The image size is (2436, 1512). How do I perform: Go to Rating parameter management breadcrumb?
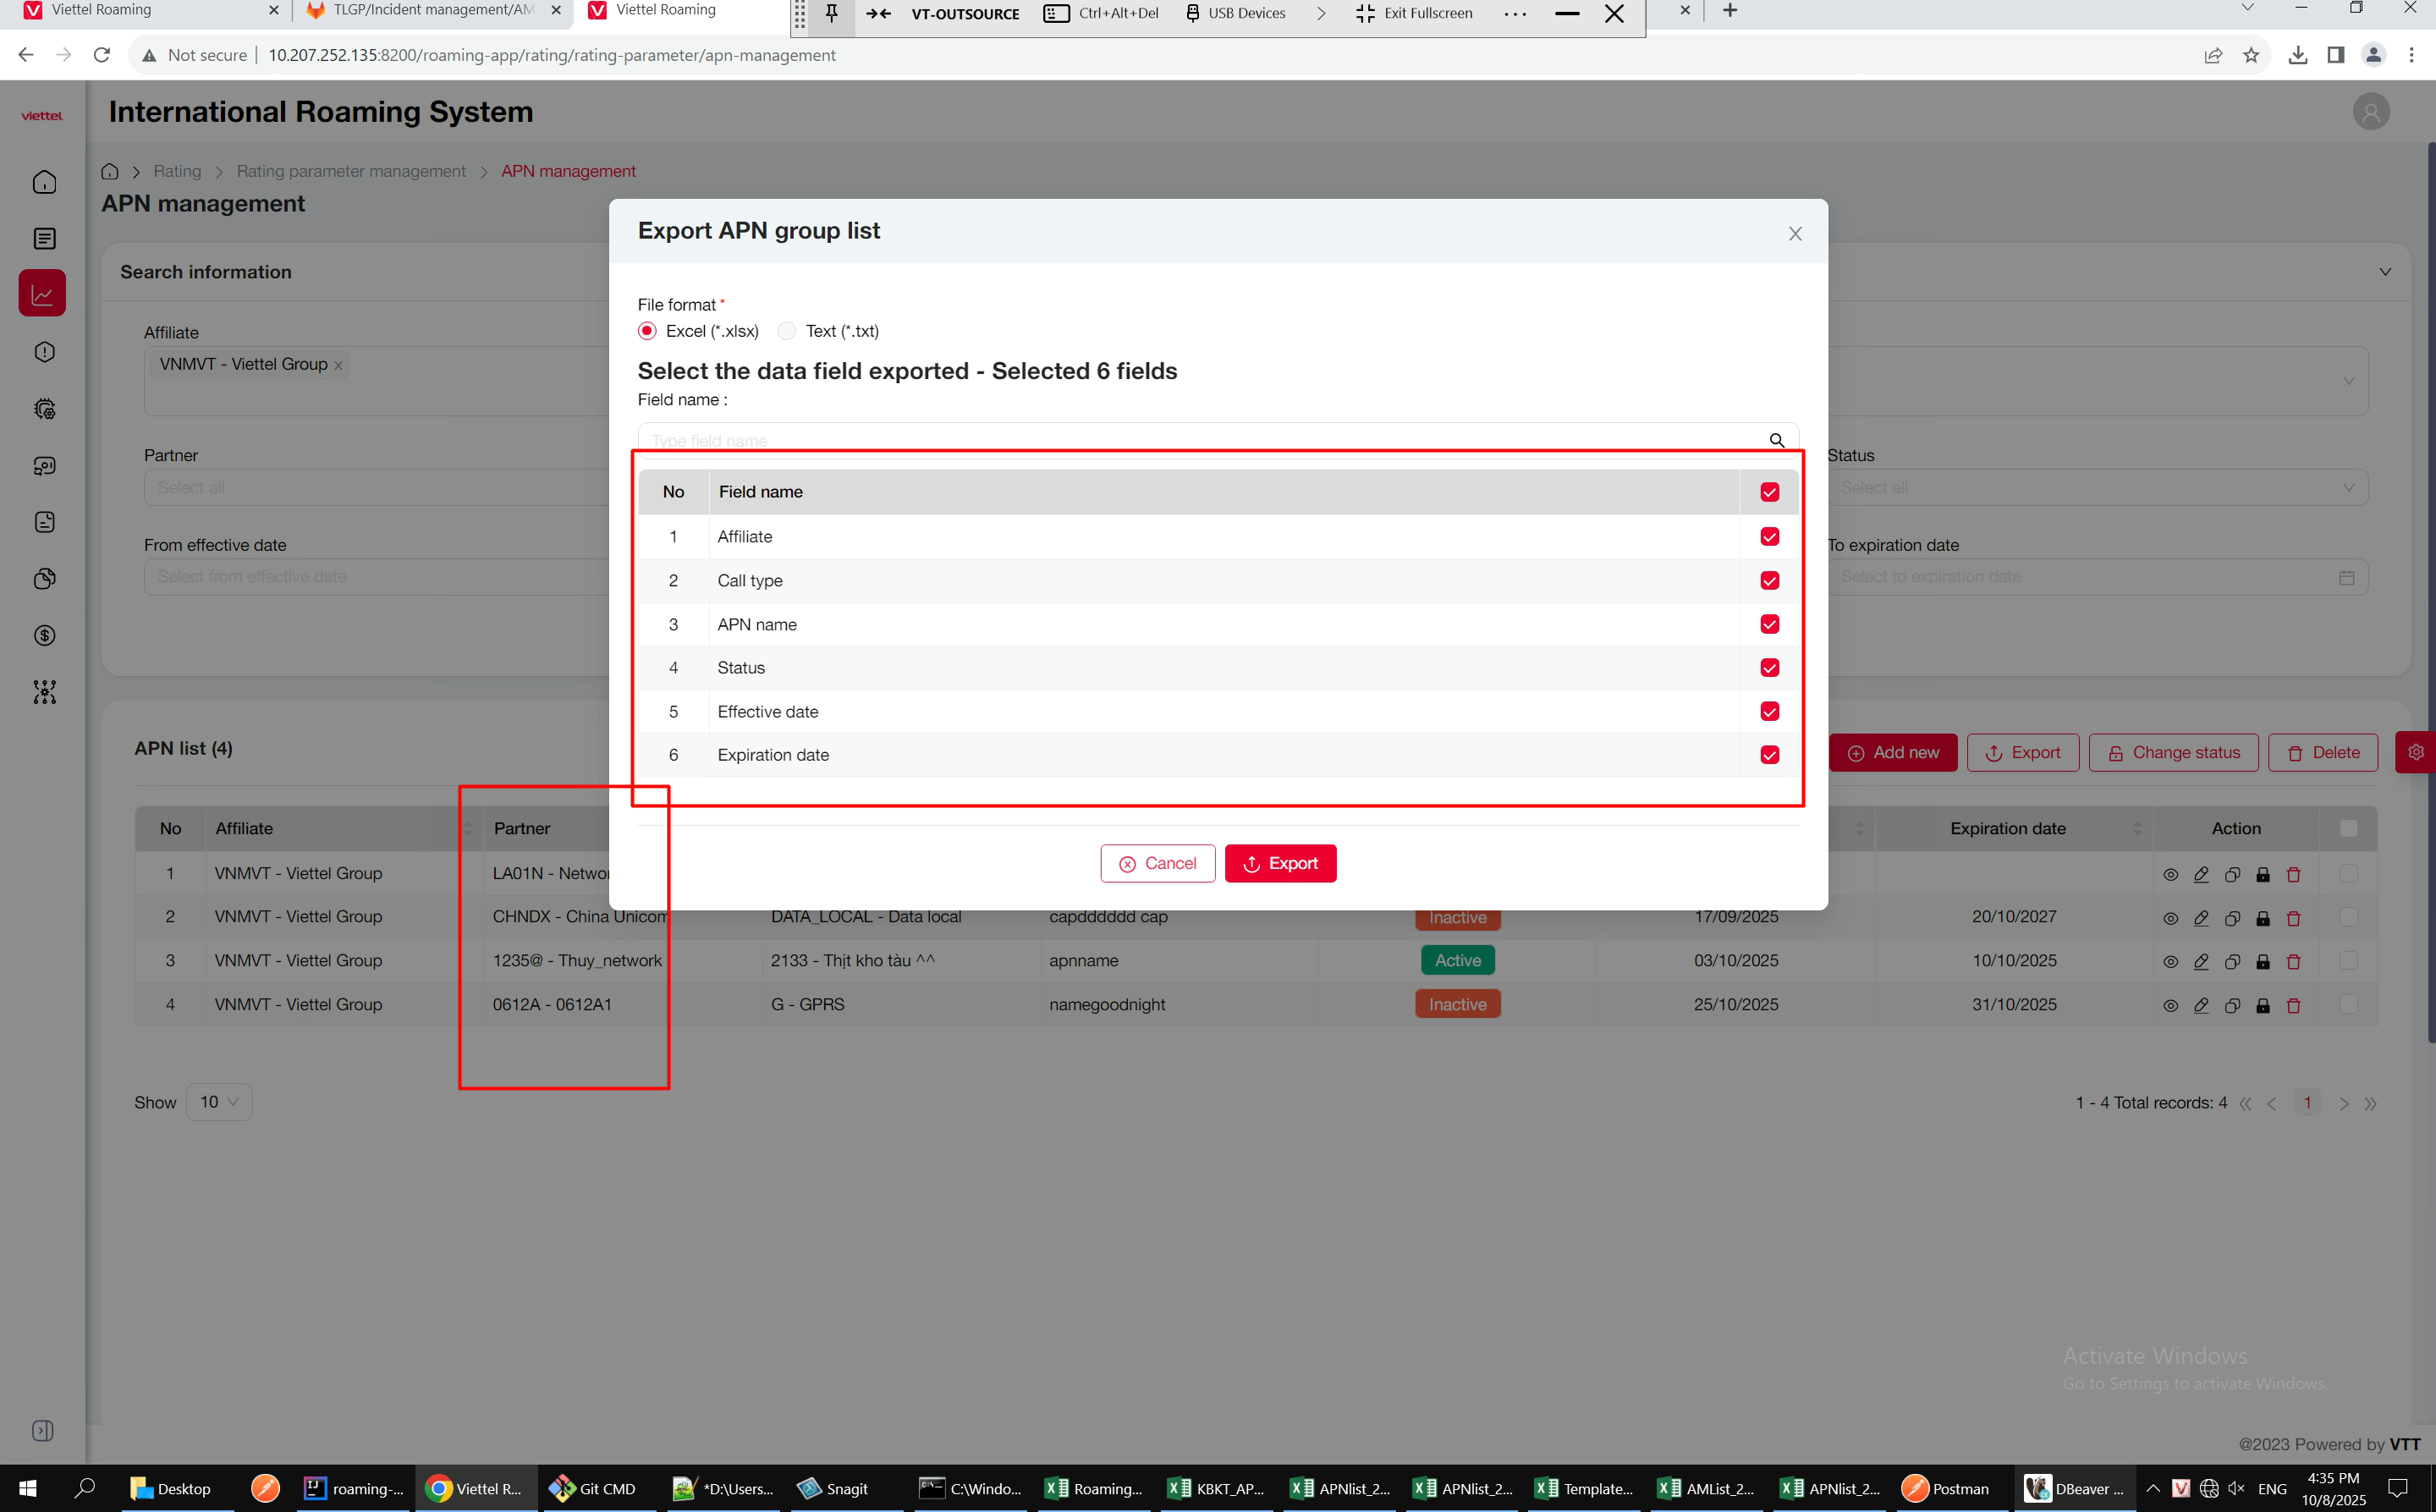[351, 171]
